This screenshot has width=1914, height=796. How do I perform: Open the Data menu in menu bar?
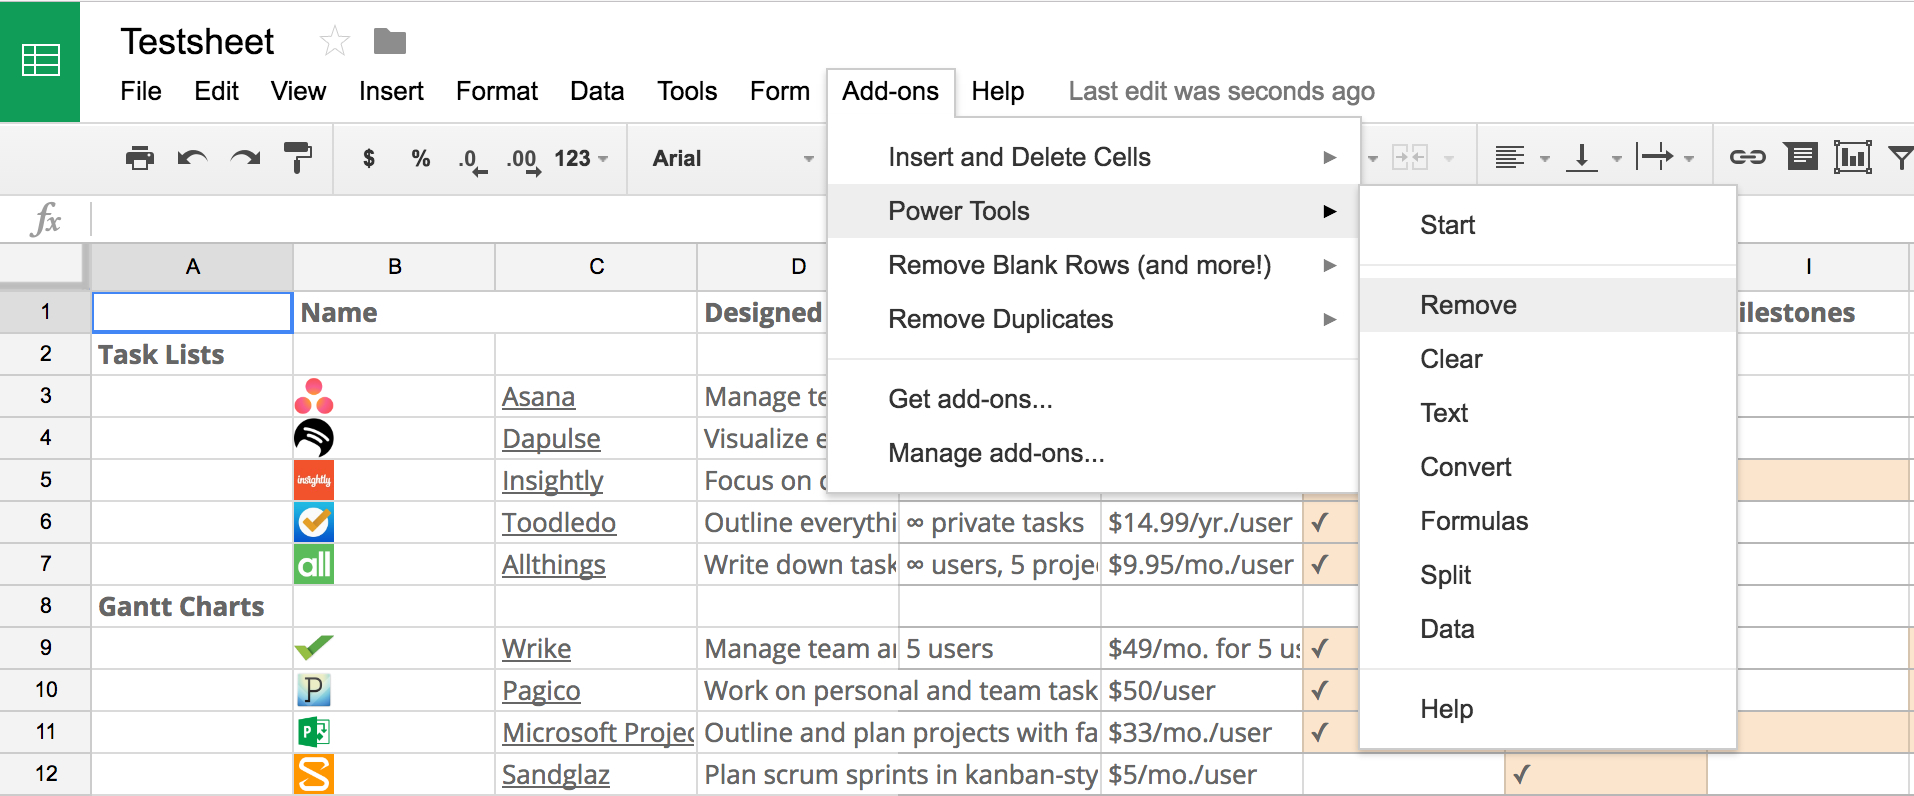[597, 91]
